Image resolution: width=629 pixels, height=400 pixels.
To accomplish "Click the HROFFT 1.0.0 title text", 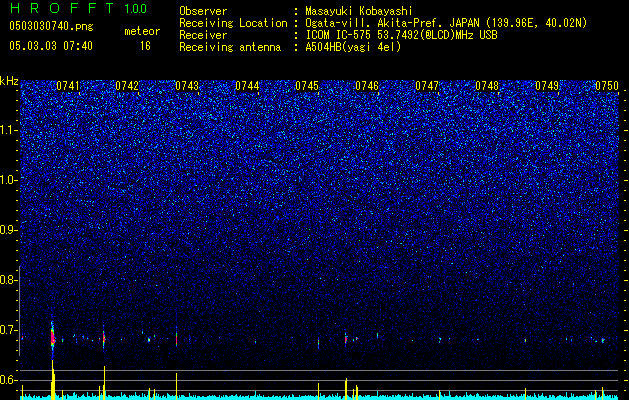I will point(78,8).
